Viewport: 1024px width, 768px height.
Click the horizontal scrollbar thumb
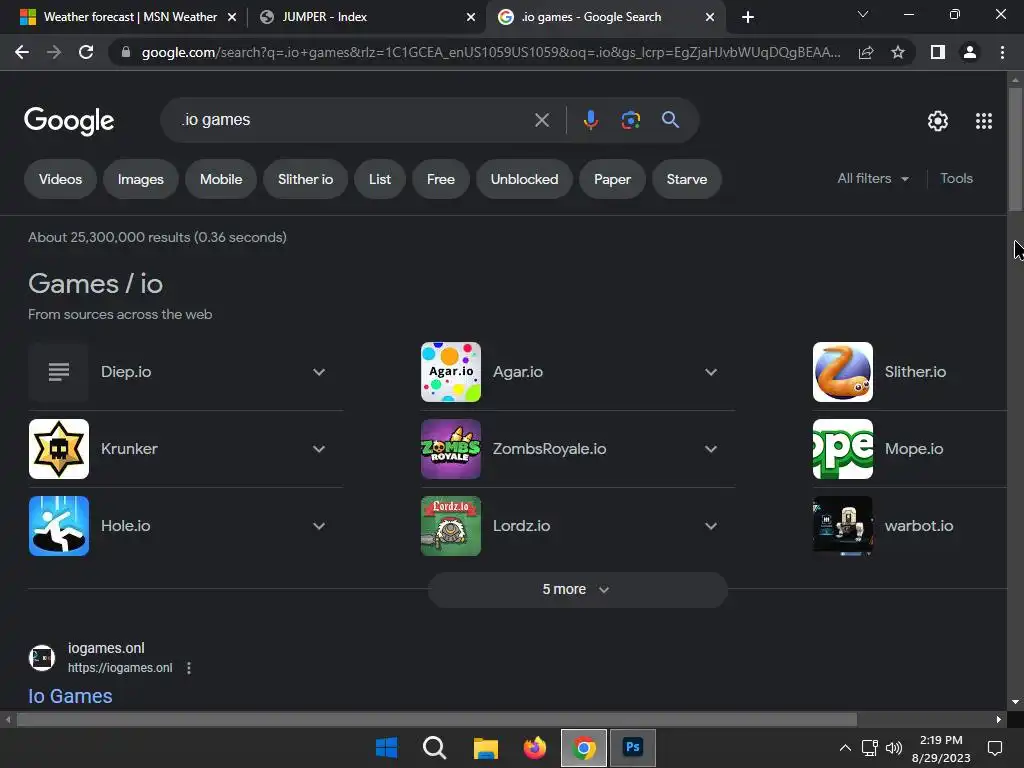[x=436, y=720]
